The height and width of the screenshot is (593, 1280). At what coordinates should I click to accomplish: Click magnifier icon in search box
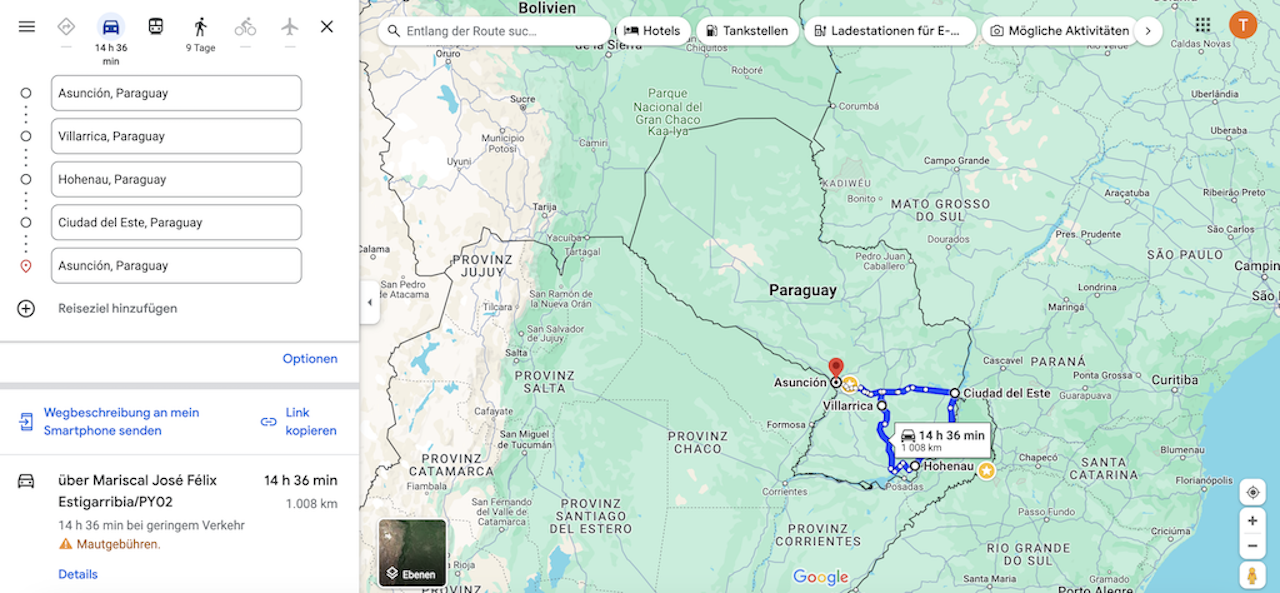tap(394, 31)
